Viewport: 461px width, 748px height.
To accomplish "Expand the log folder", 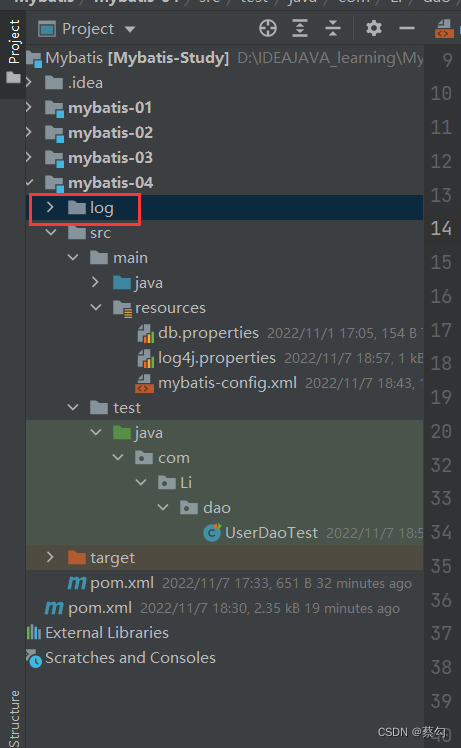I will (50, 208).
